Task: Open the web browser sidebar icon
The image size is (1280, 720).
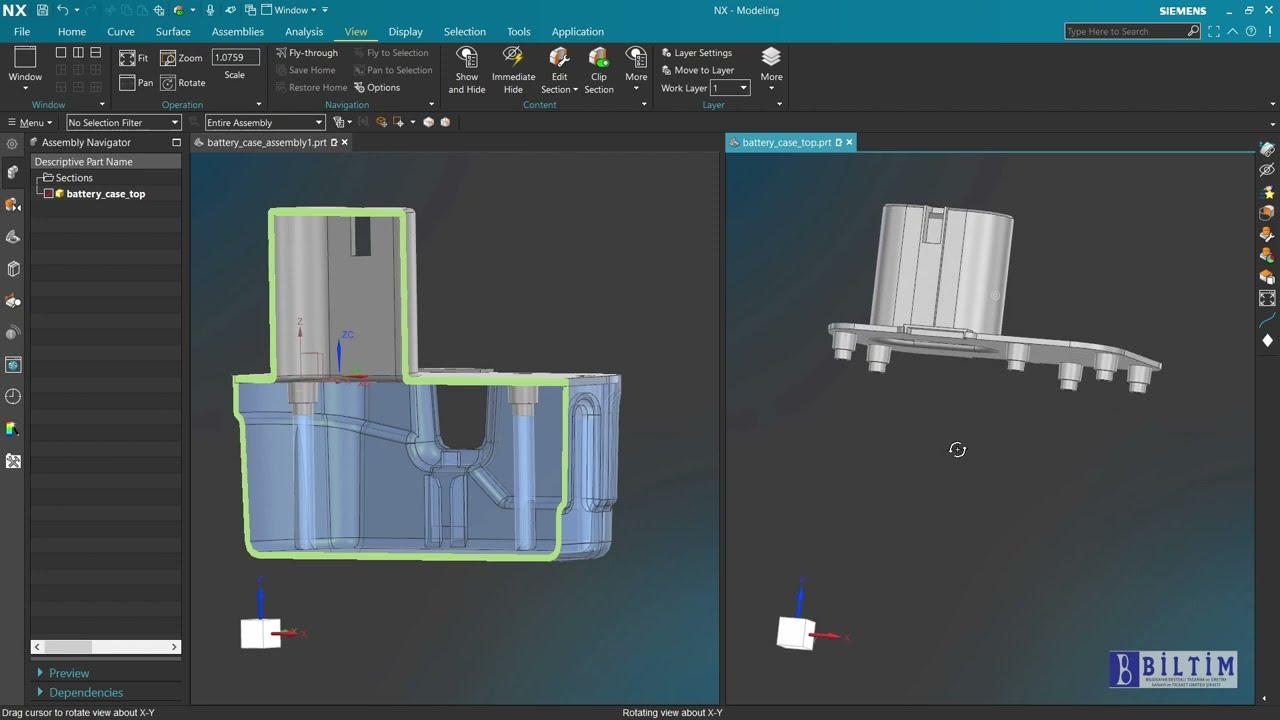Action: click(x=13, y=365)
